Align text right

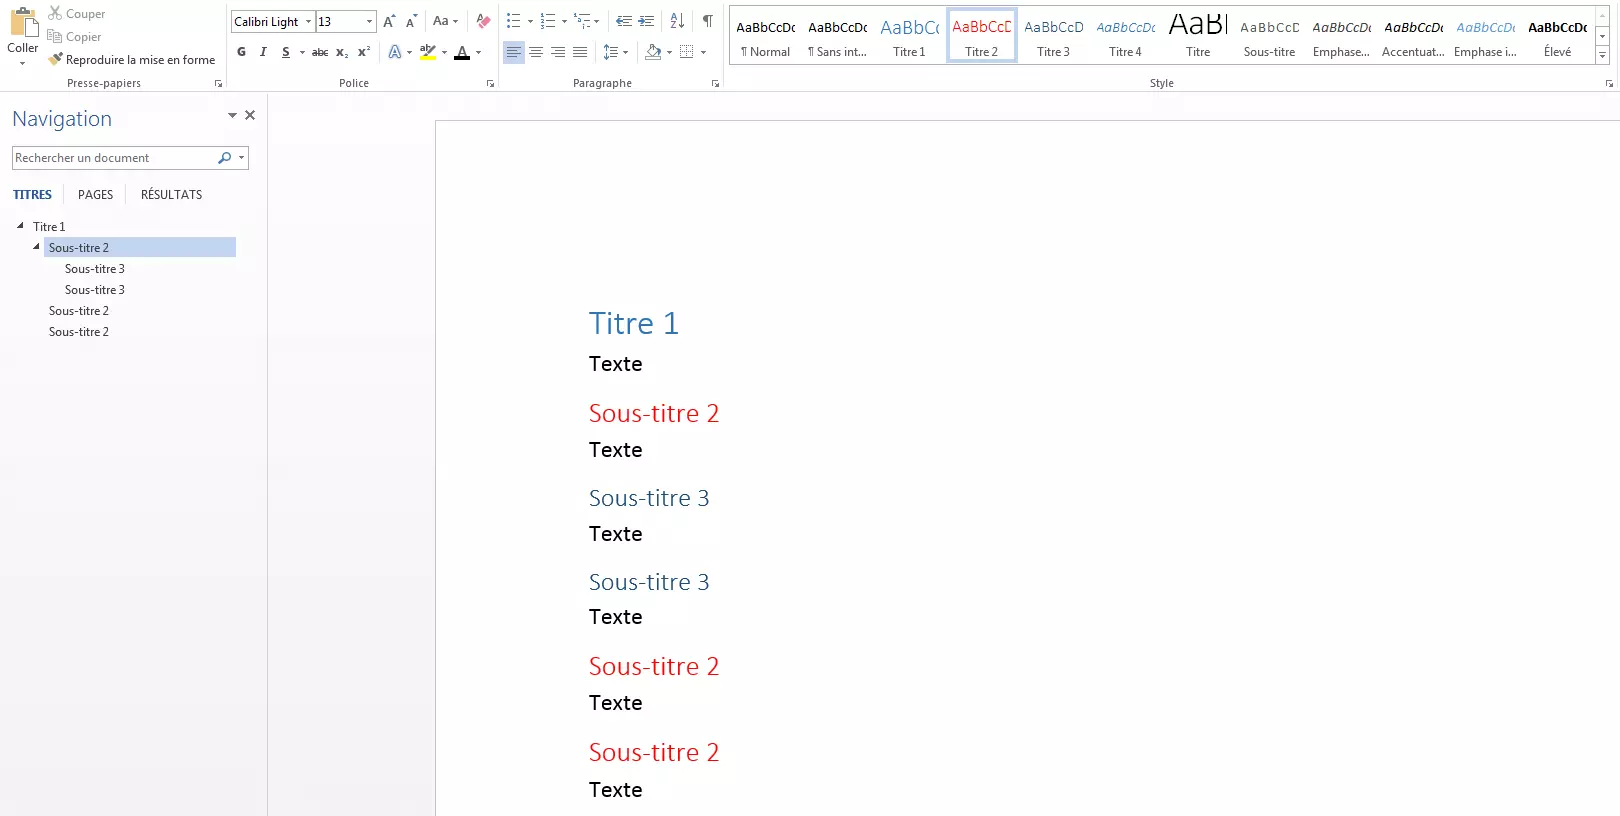pos(558,52)
